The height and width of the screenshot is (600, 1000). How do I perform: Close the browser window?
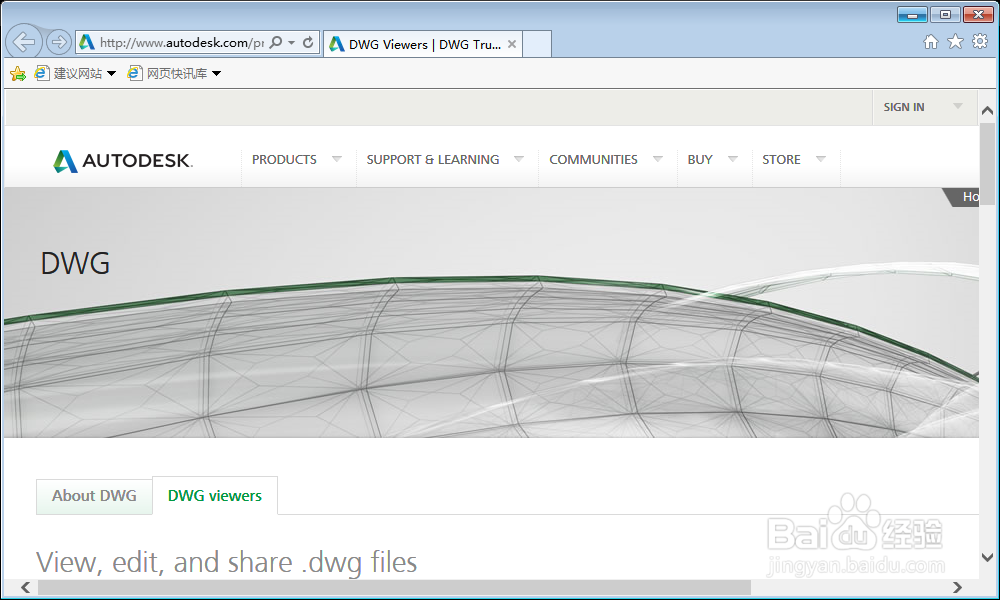(978, 14)
